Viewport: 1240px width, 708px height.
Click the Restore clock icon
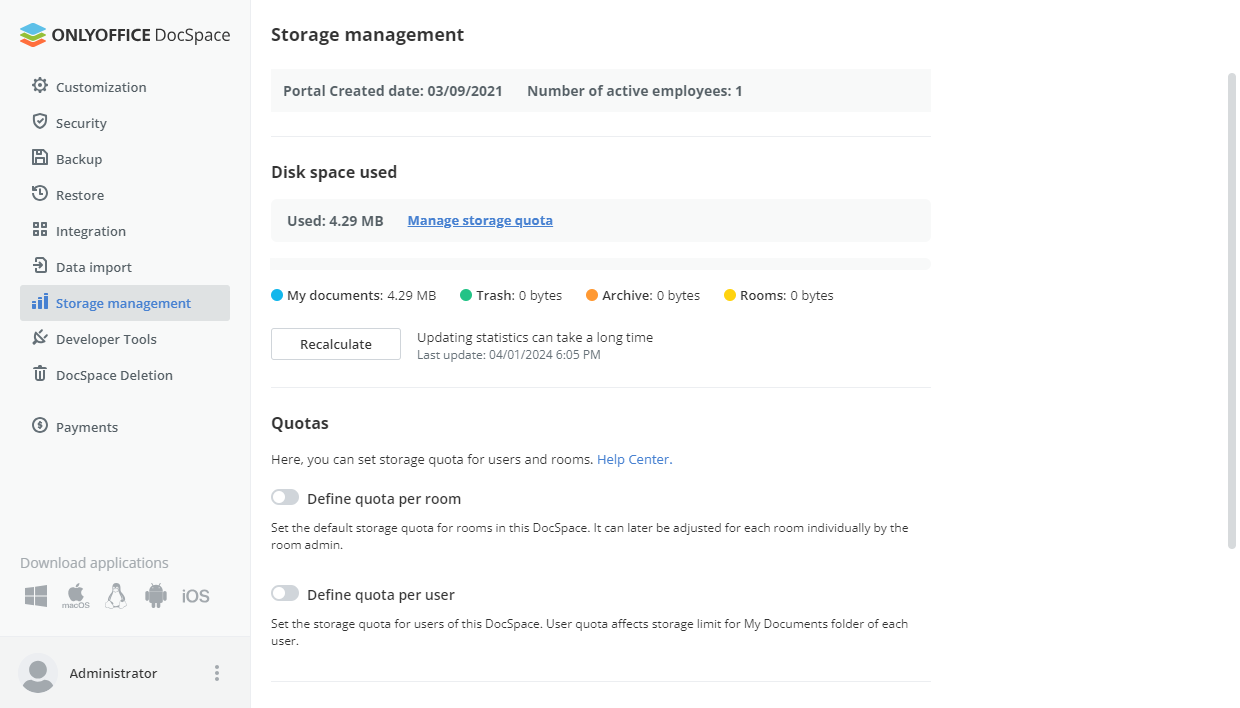pos(40,194)
